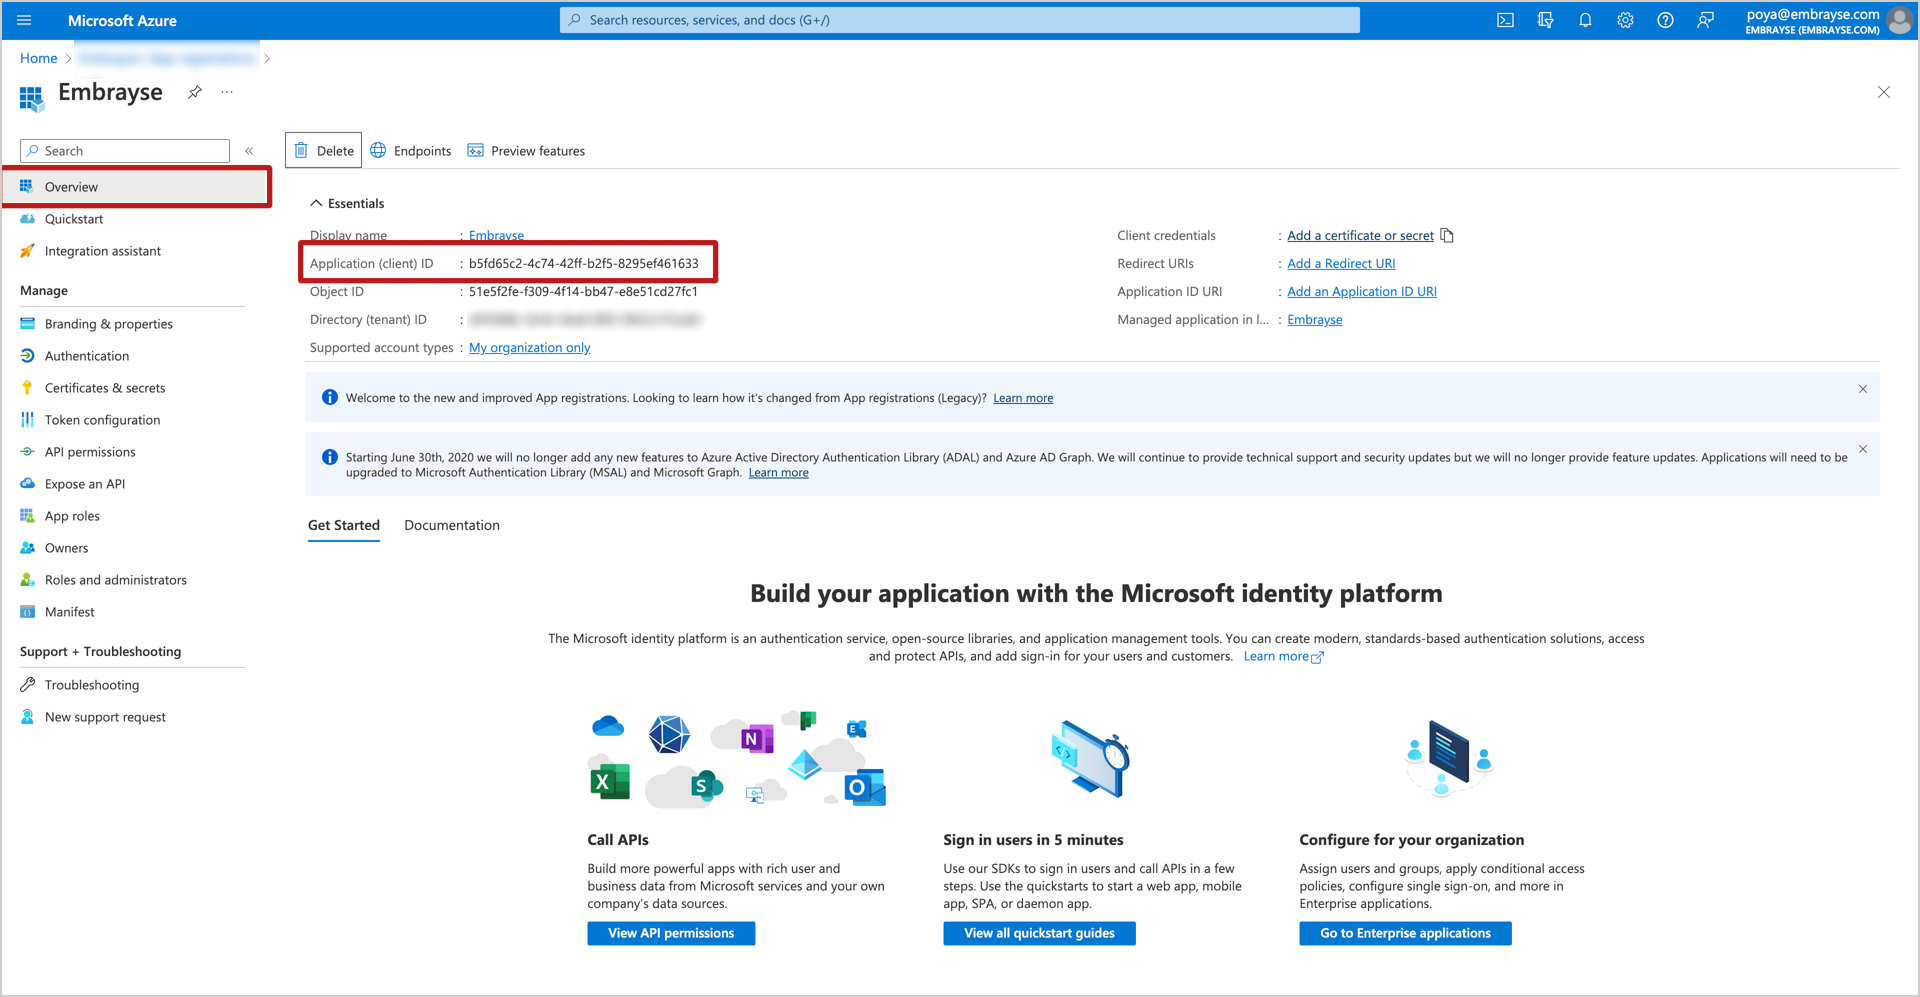This screenshot has width=1920, height=997.
Task: Click the API permissions icon
Action: click(x=28, y=452)
